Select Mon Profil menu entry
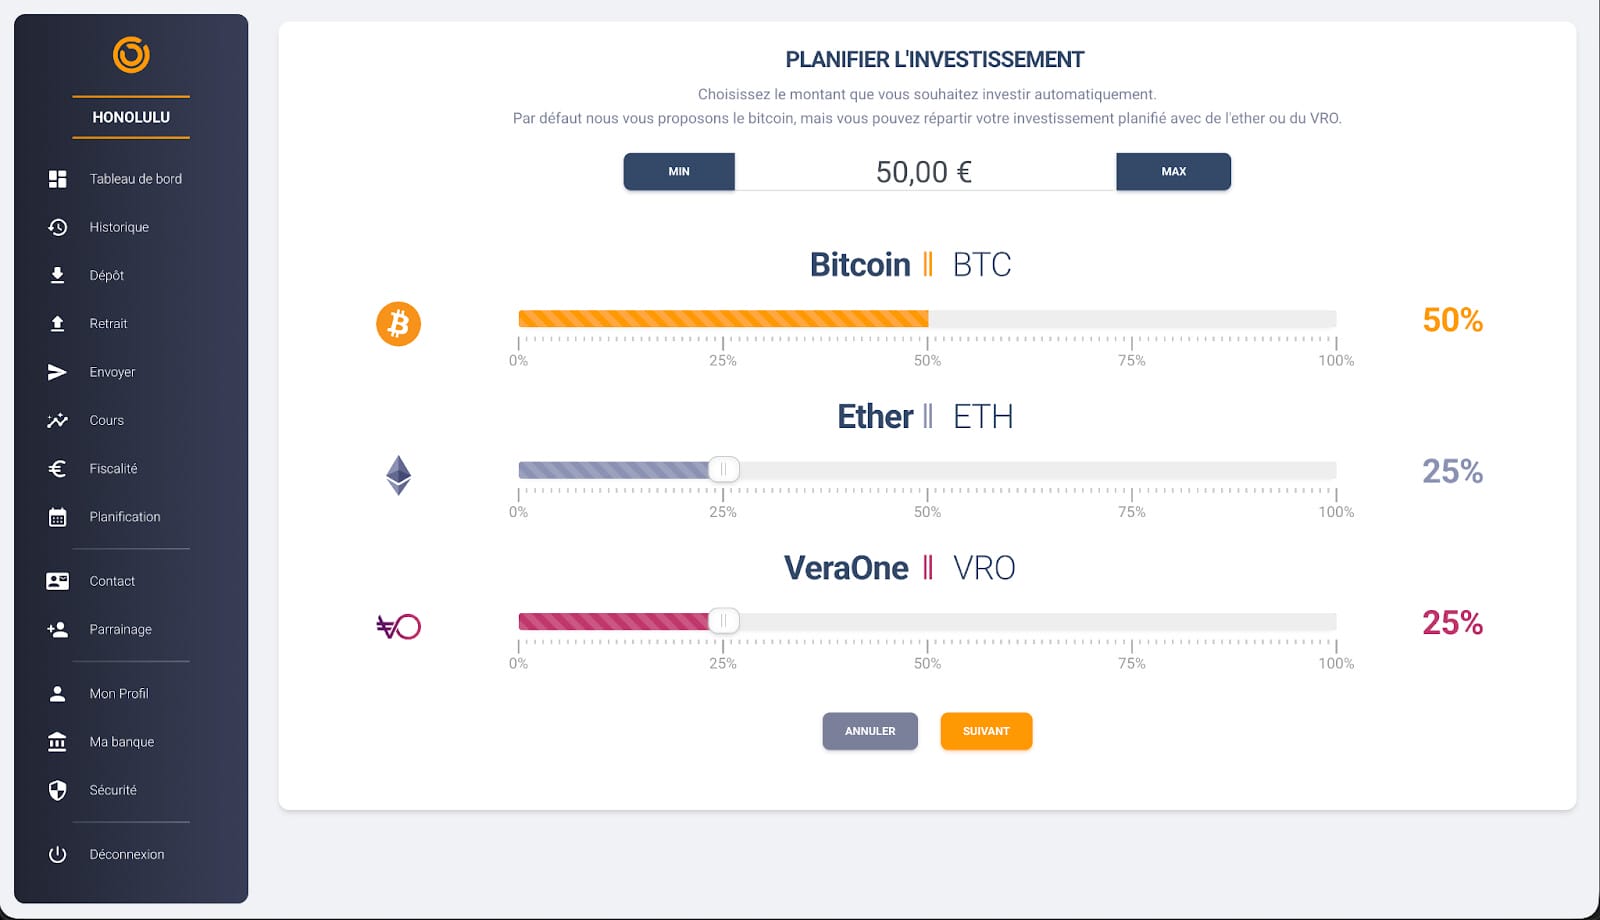This screenshot has height=920, width=1600. tap(118, 693)
